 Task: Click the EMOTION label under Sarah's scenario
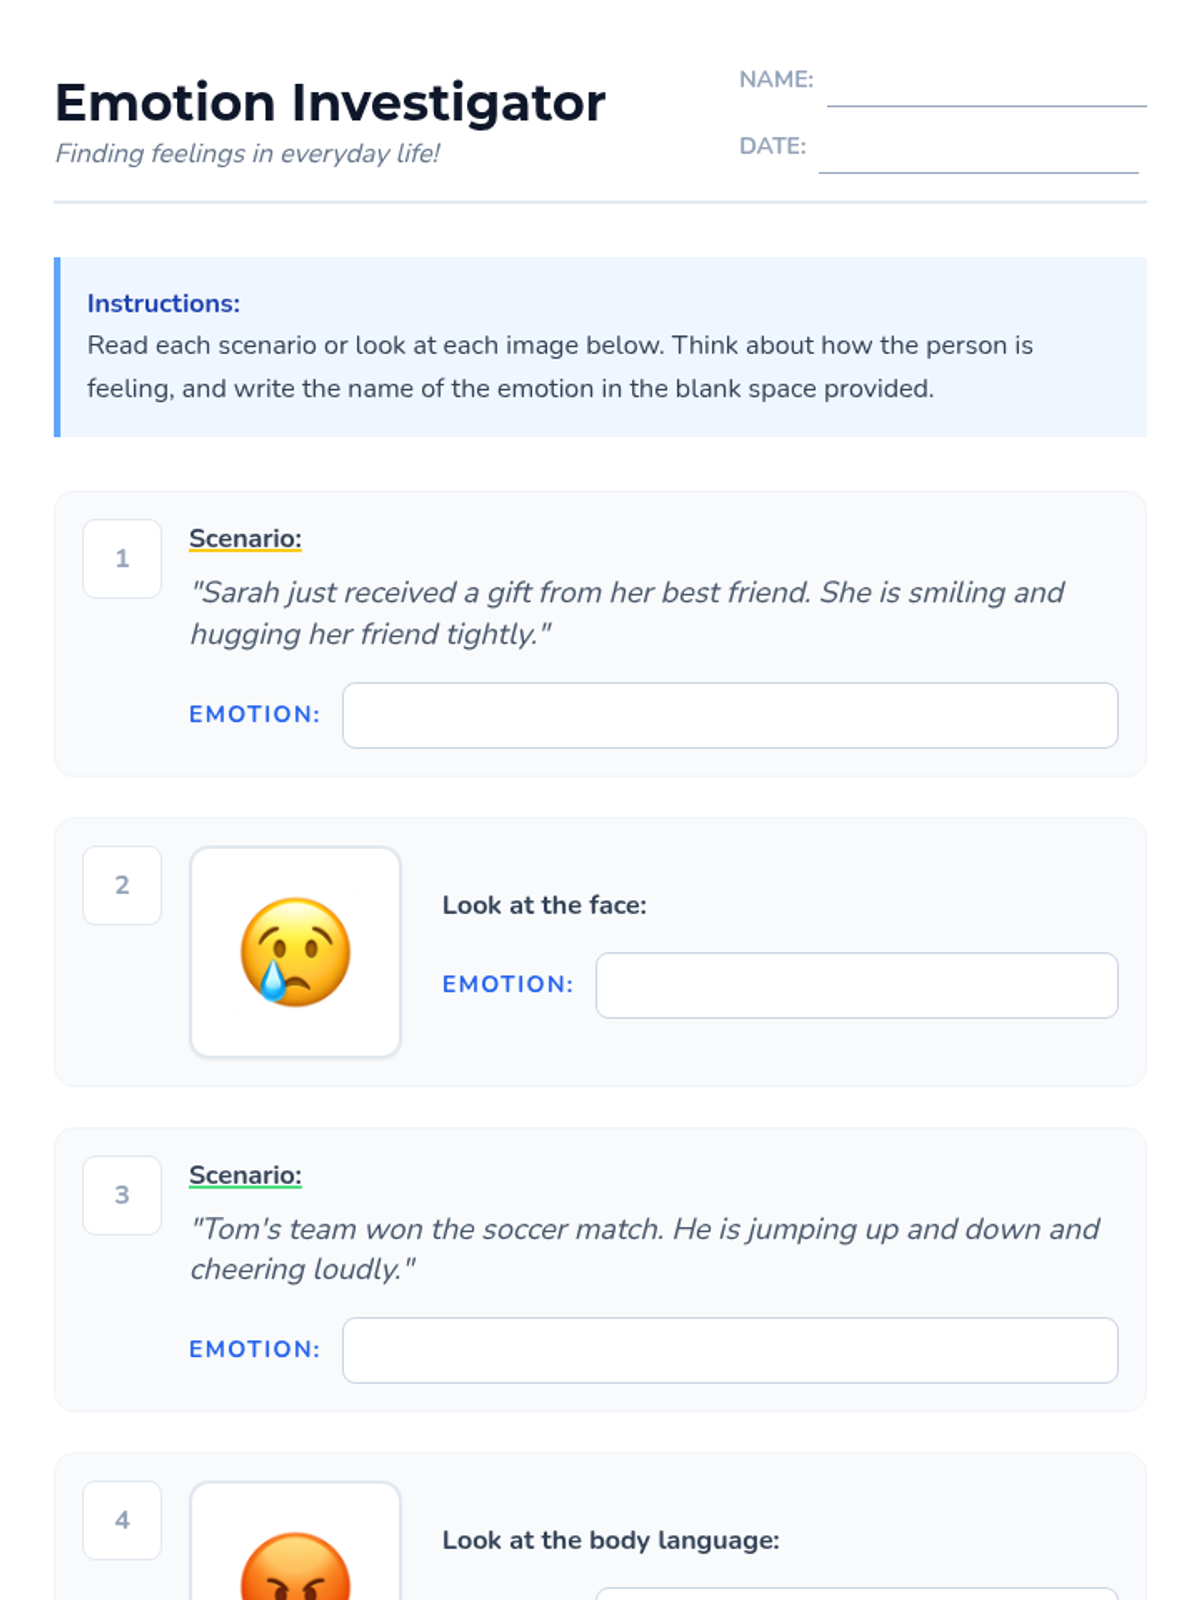click(254, 714)
